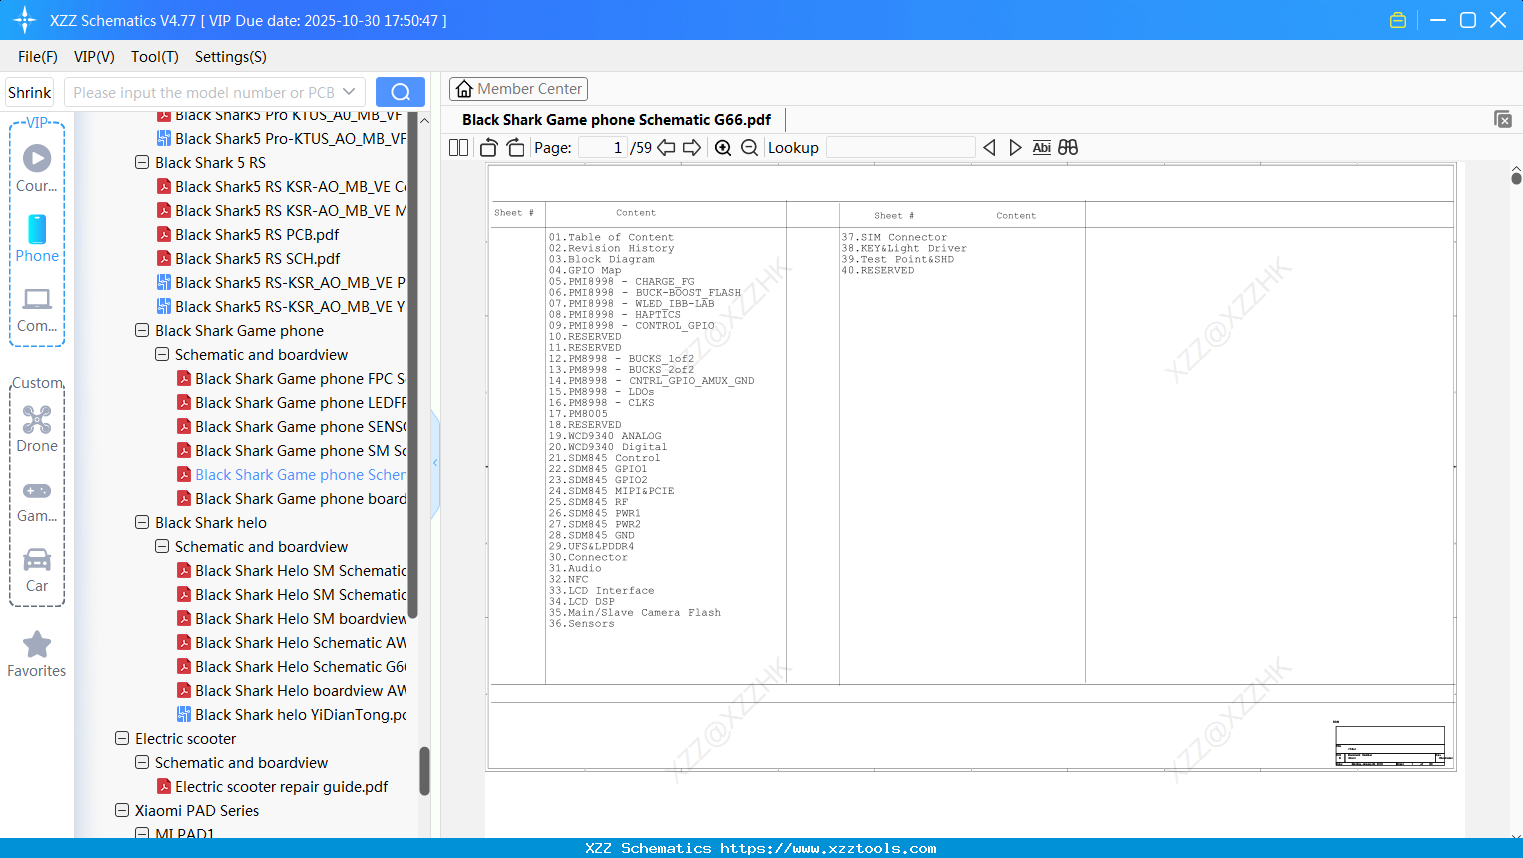Screen dimensions: 1523x858
Task: Click the binoculars search icon
Action: (1068, 148)
